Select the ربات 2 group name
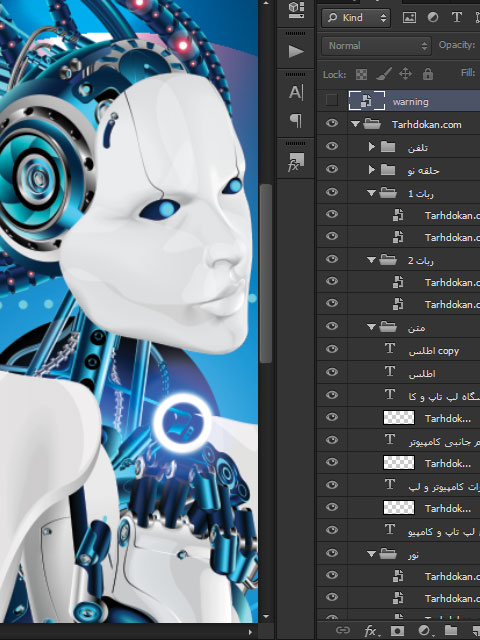 click(421, 260)
